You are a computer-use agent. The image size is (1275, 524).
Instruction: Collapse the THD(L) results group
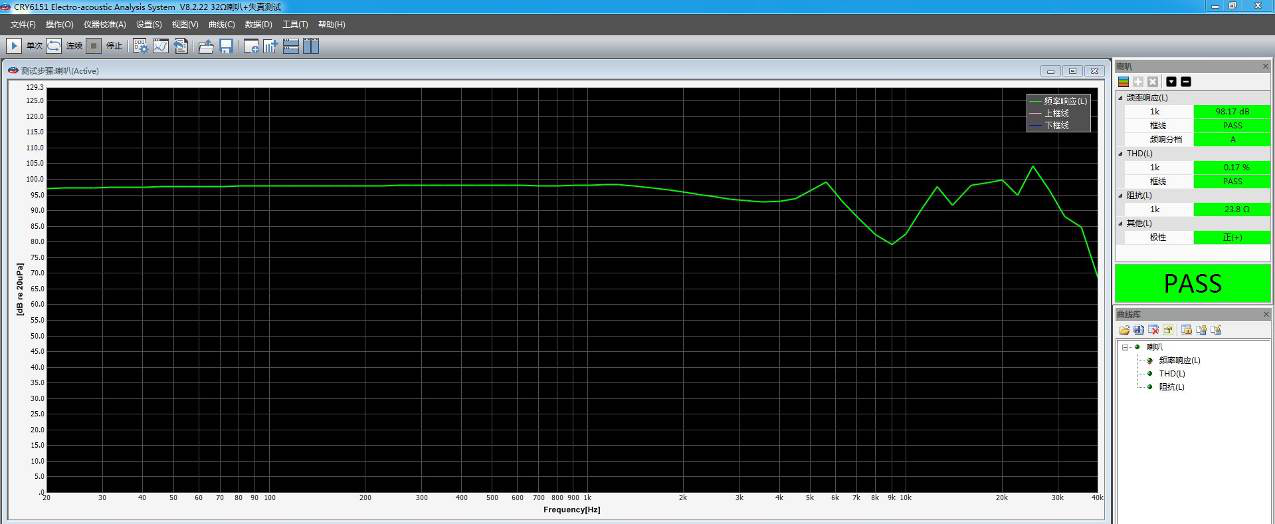[1121, 154]
